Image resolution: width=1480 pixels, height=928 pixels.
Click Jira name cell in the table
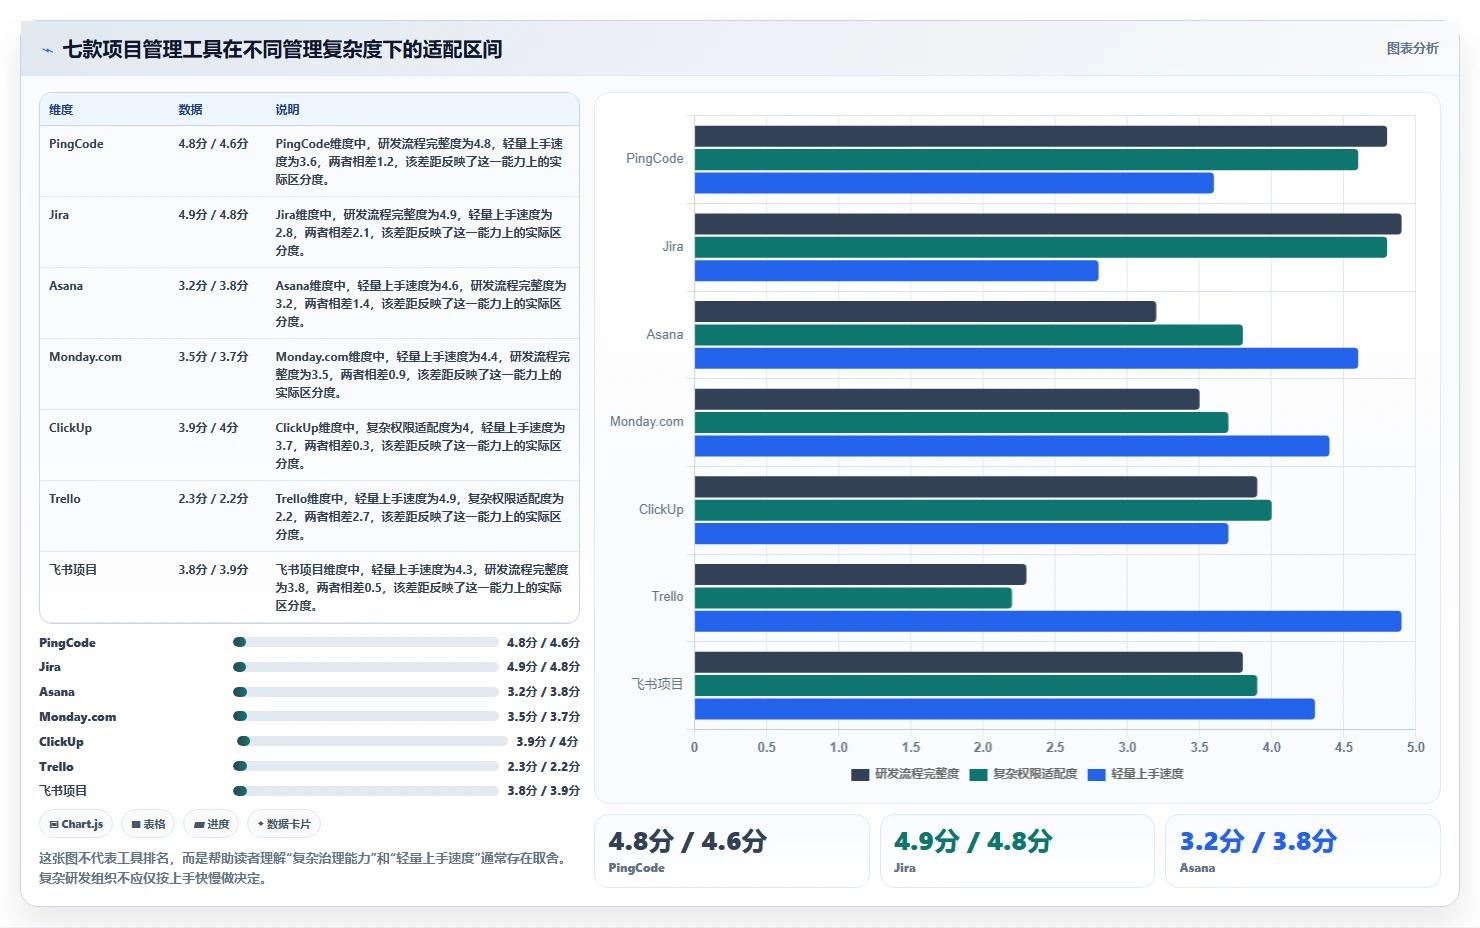click(x=59, y=215)
